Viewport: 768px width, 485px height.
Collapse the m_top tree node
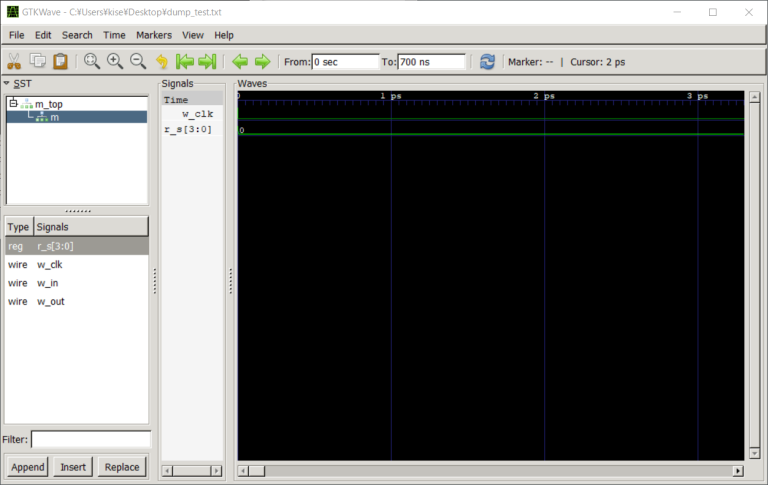pyautogui.click(x=12, y=103)
